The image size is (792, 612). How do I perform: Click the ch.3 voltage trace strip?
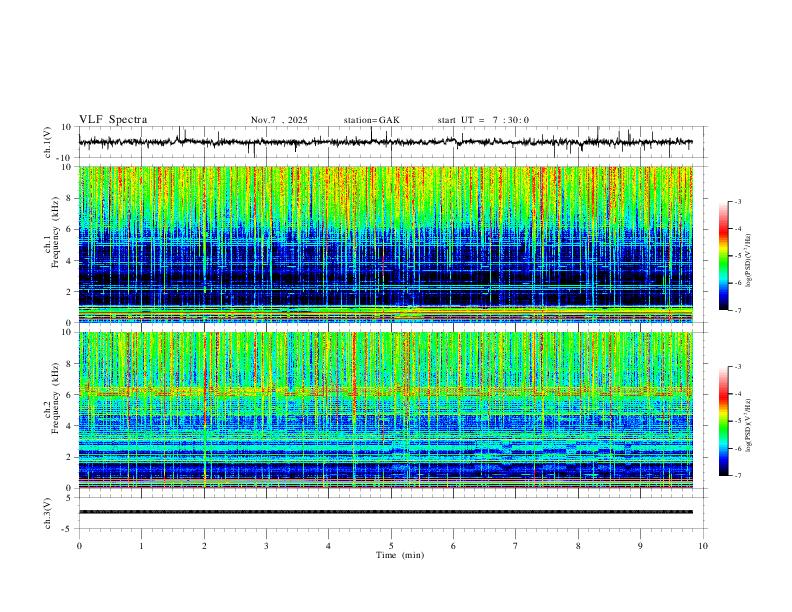[x=385, y=512]
